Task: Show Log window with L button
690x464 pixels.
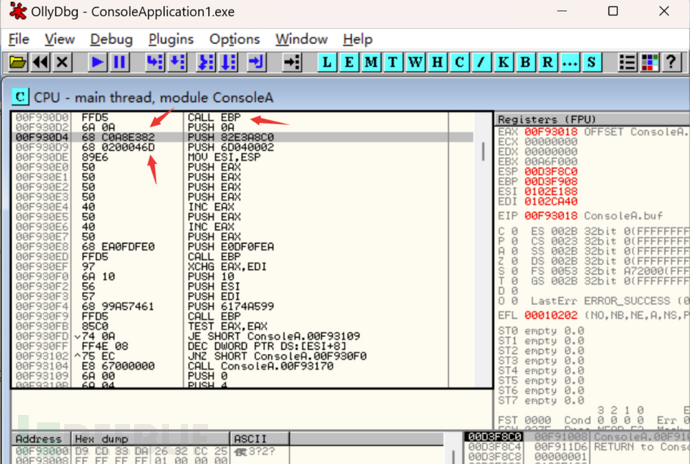Action: (327, 62)
